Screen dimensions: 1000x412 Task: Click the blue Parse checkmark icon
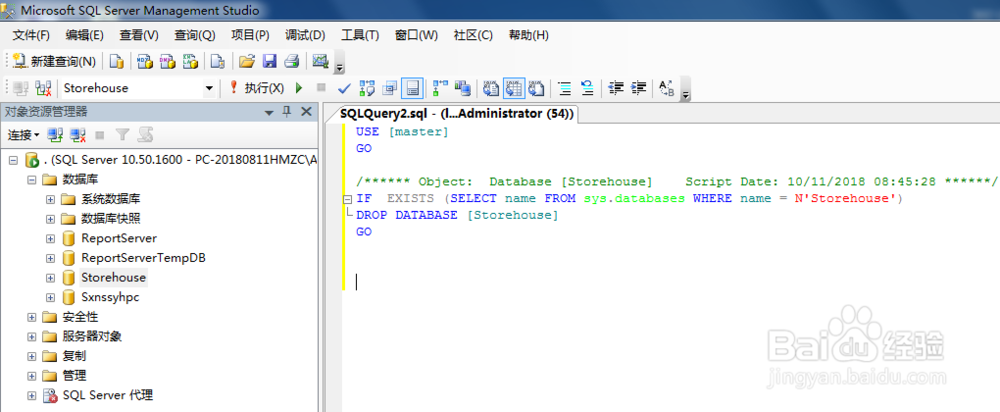click(344, 88)
